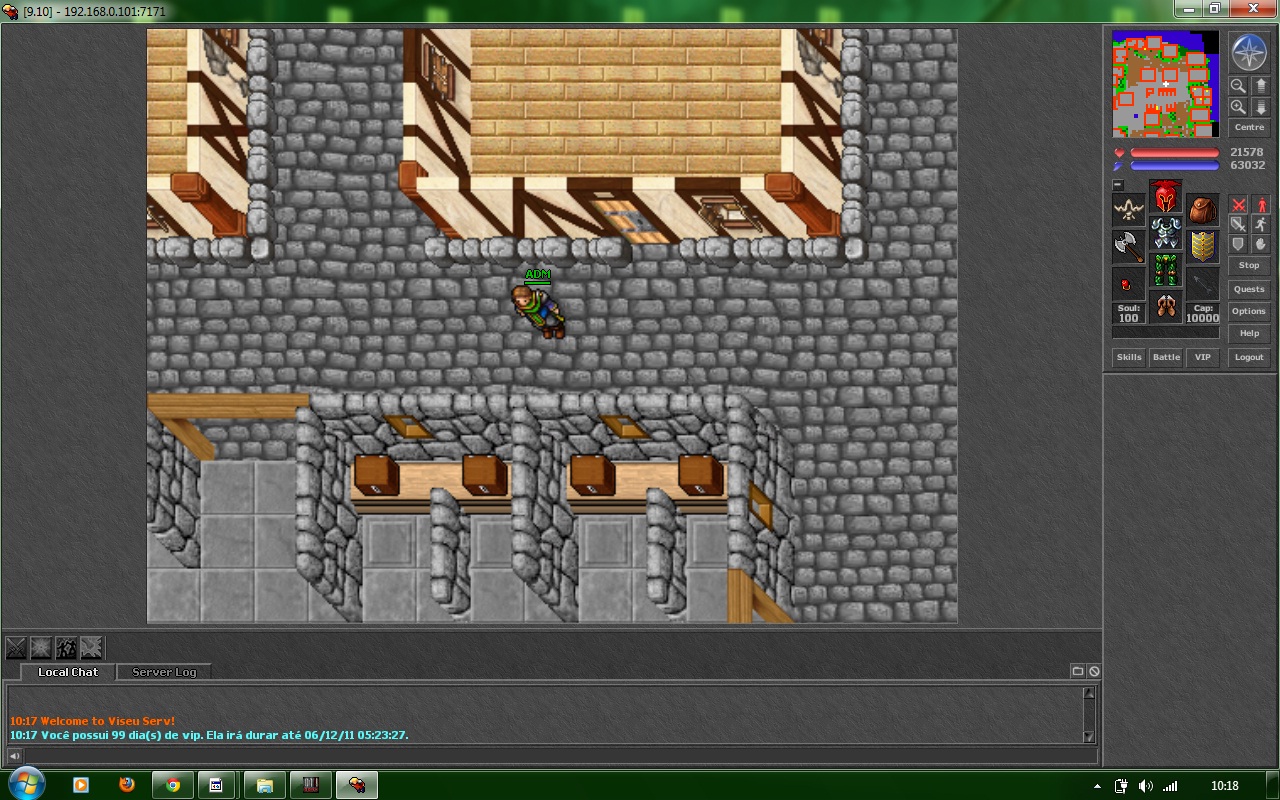Move minimap one floor up
The image size is (1280, 800).
click(x=1260, y=86)
